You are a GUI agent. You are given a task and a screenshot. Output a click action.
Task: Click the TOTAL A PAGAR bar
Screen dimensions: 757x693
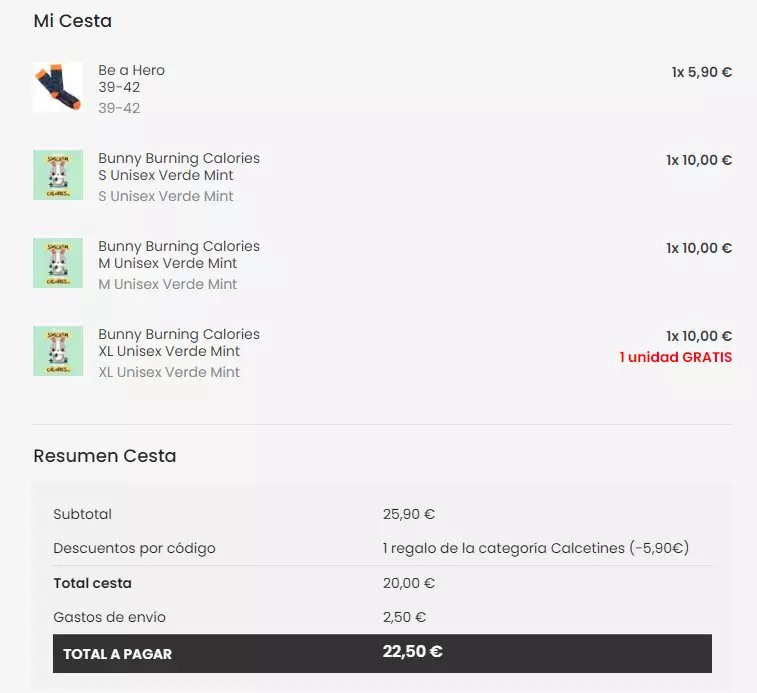[x=382, y=653]
